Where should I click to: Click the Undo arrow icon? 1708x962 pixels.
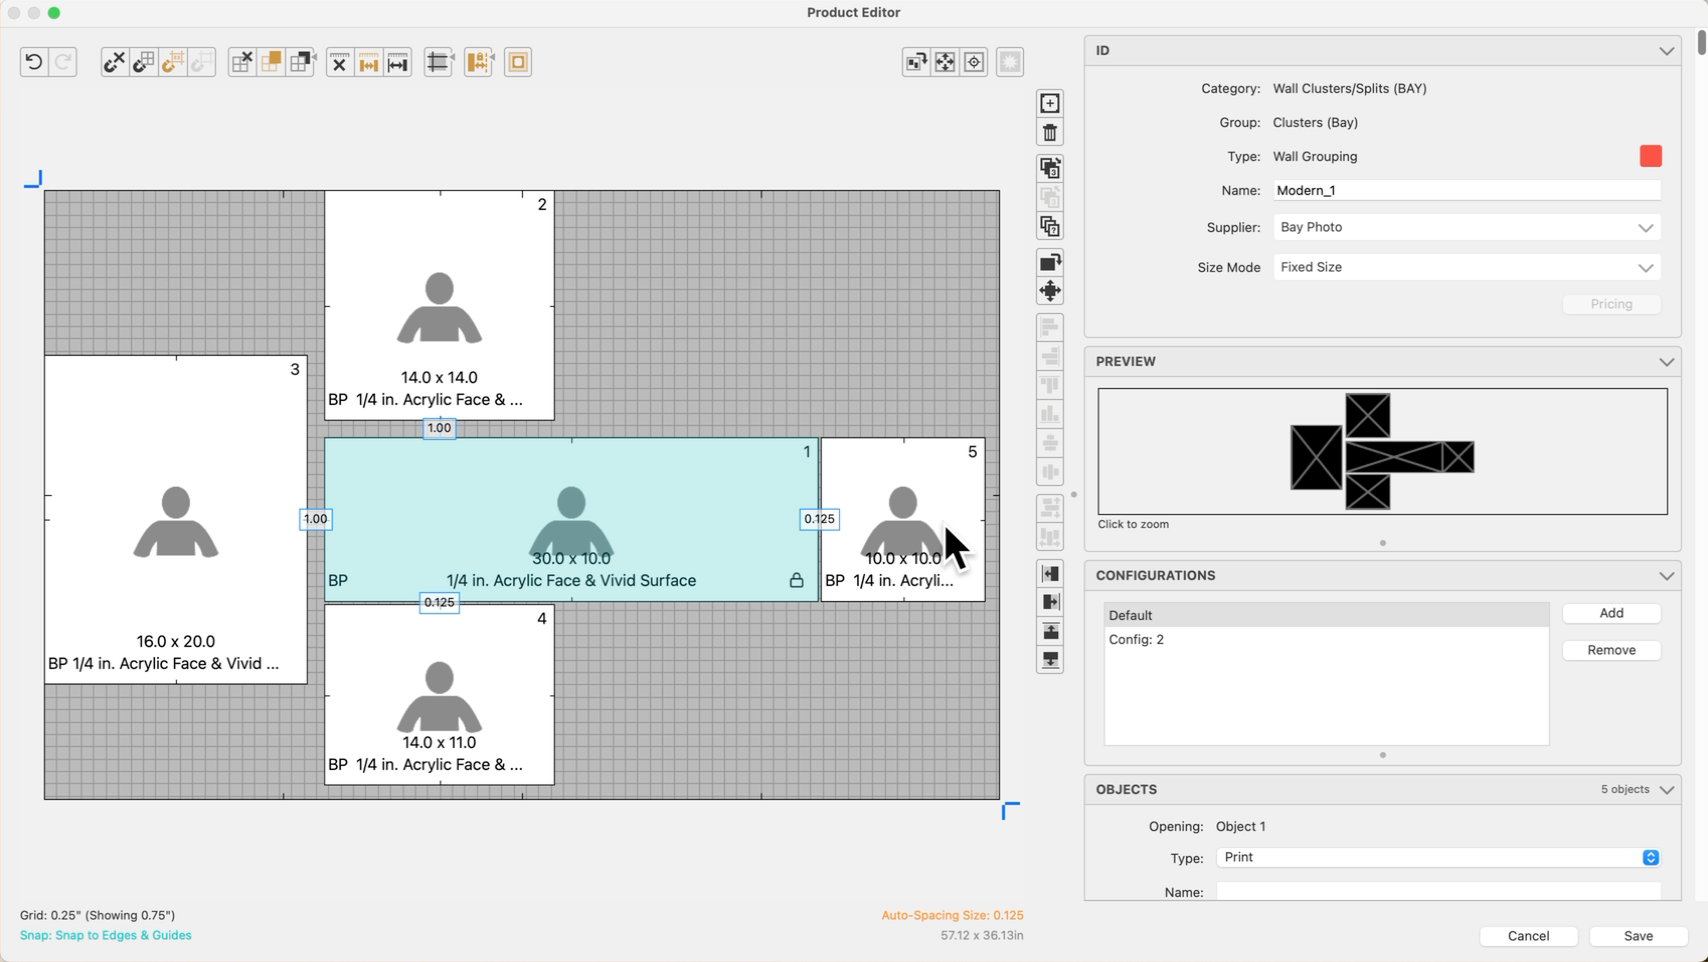[34, 62]
